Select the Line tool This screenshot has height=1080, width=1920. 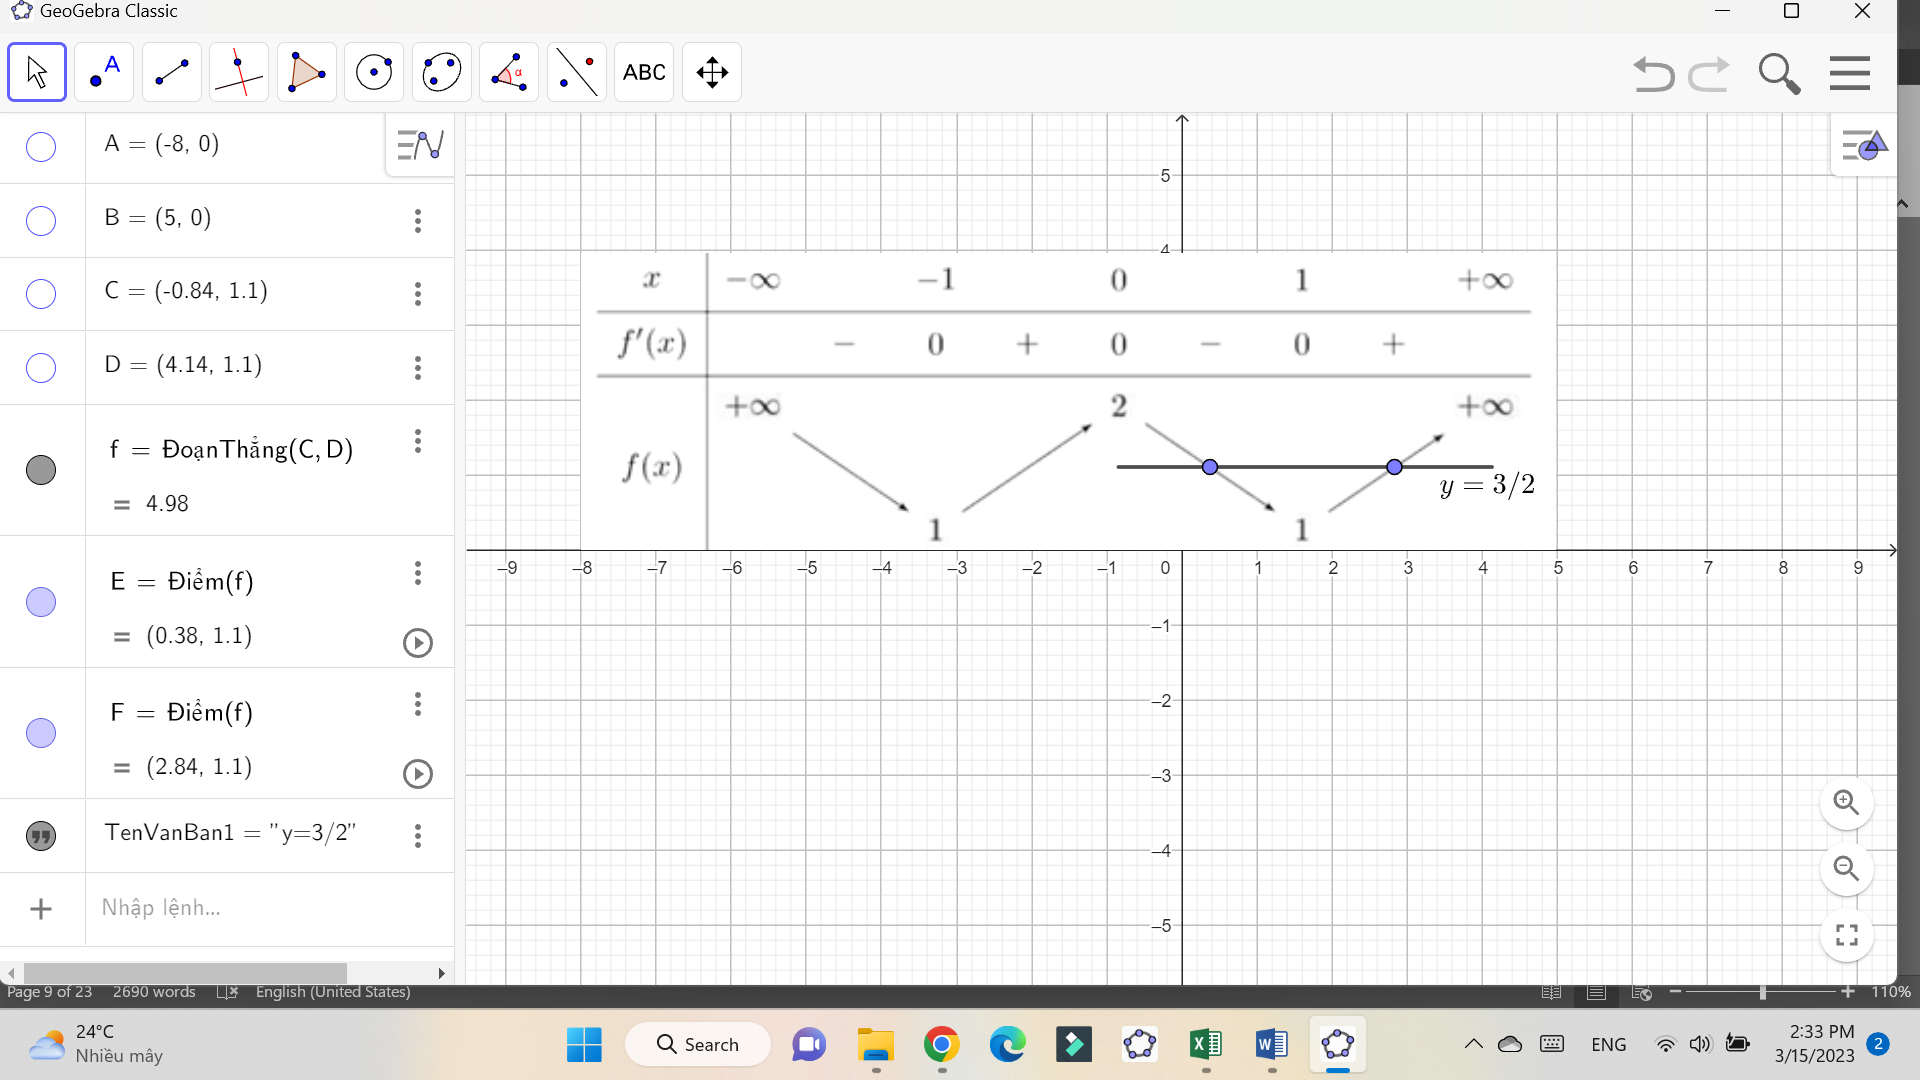click(x=172, y=72)
